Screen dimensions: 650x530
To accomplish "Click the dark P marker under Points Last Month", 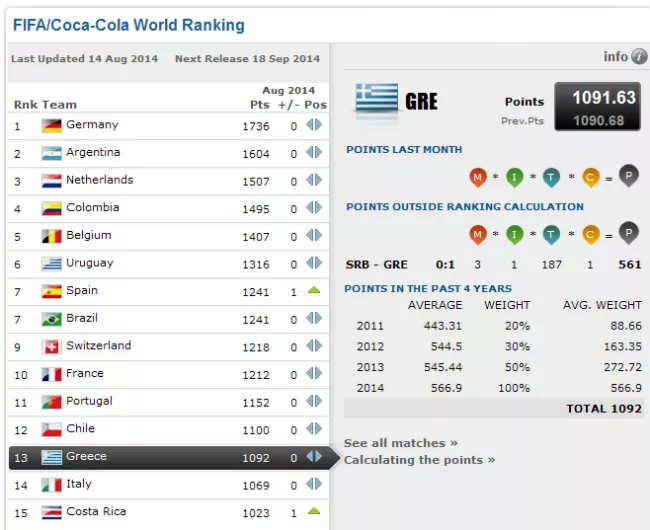I will [x=628, y=176].
